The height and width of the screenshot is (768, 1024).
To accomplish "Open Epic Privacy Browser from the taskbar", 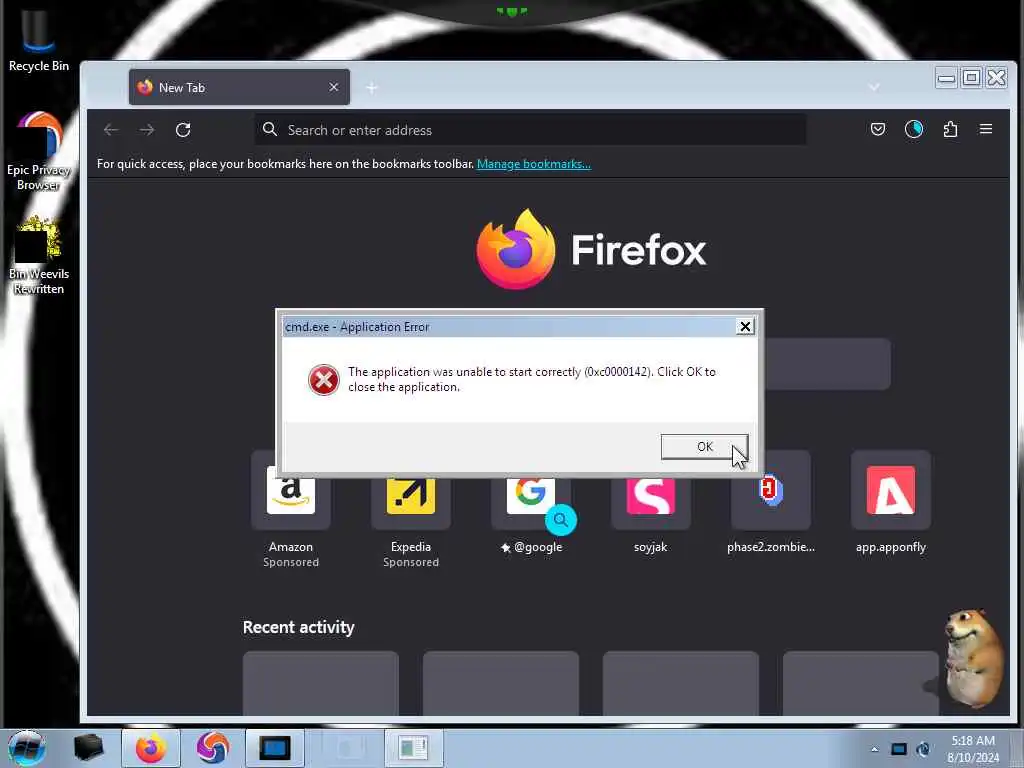I will 212,748.
